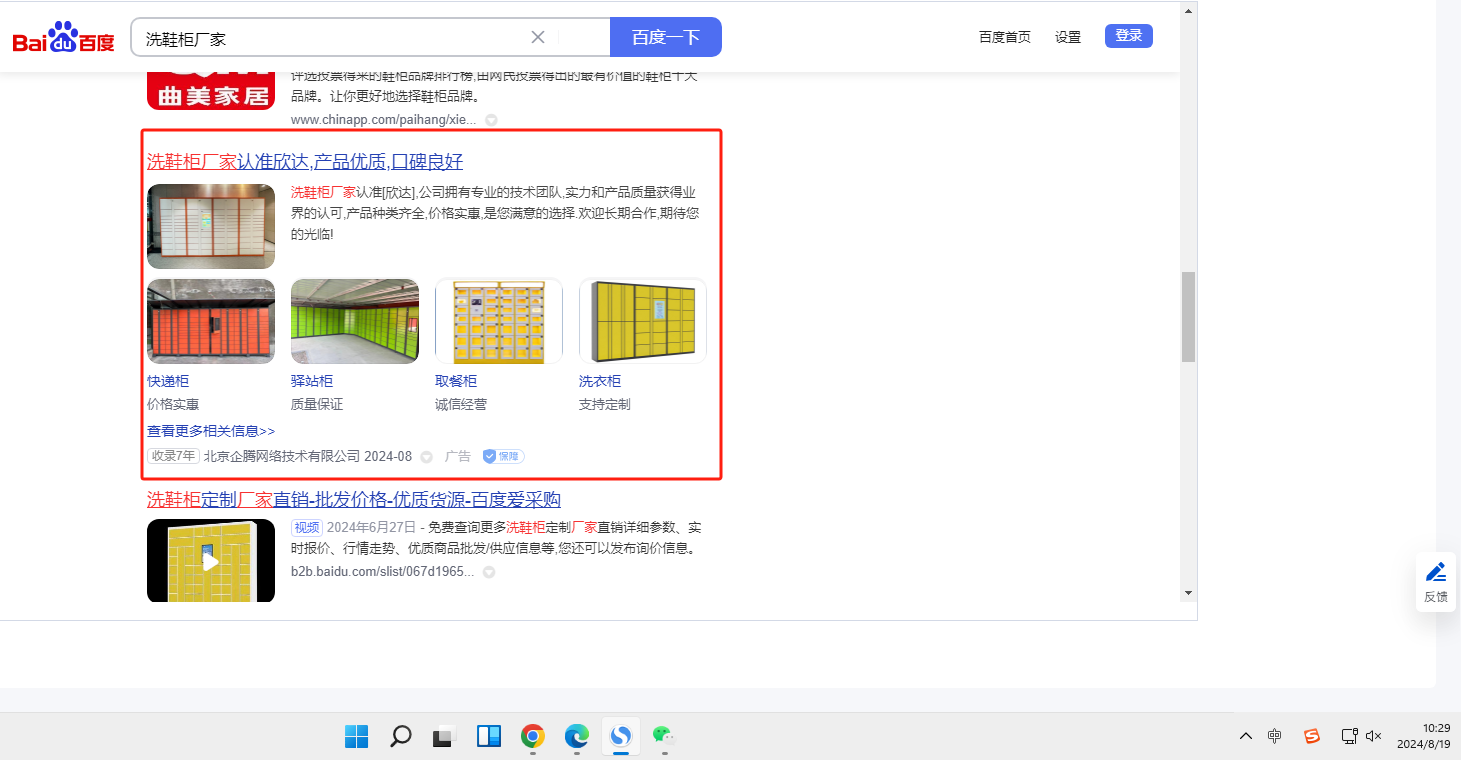The height and width of the screenshot is (760, 1461).
Task: Click the 登录 button
Action: pos(1129,36)
